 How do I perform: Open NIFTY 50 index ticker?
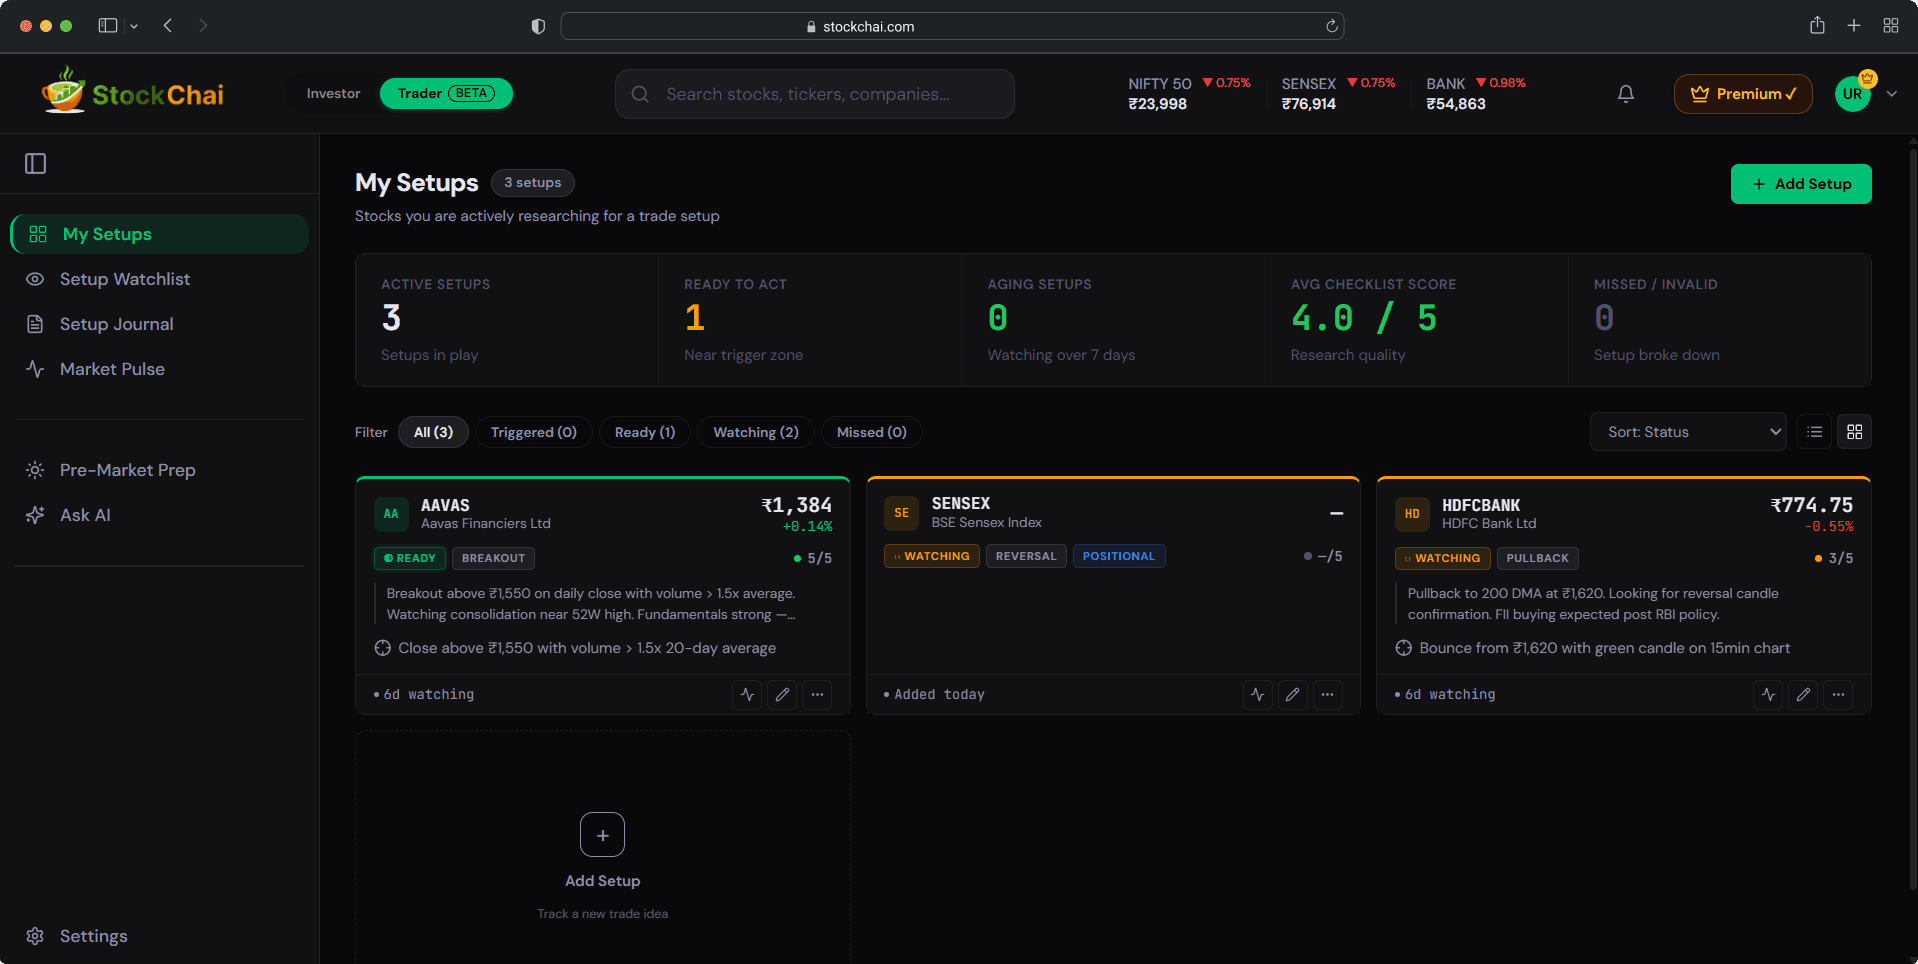[x=1189, y=94]
